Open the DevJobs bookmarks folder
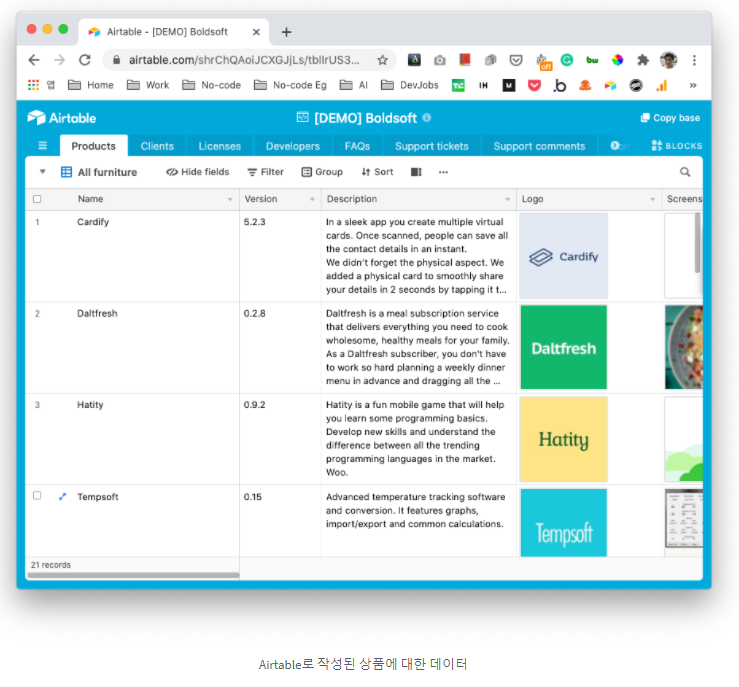This screenshot has width=739, height=687. pyautogui.click(x=410, y=85)
